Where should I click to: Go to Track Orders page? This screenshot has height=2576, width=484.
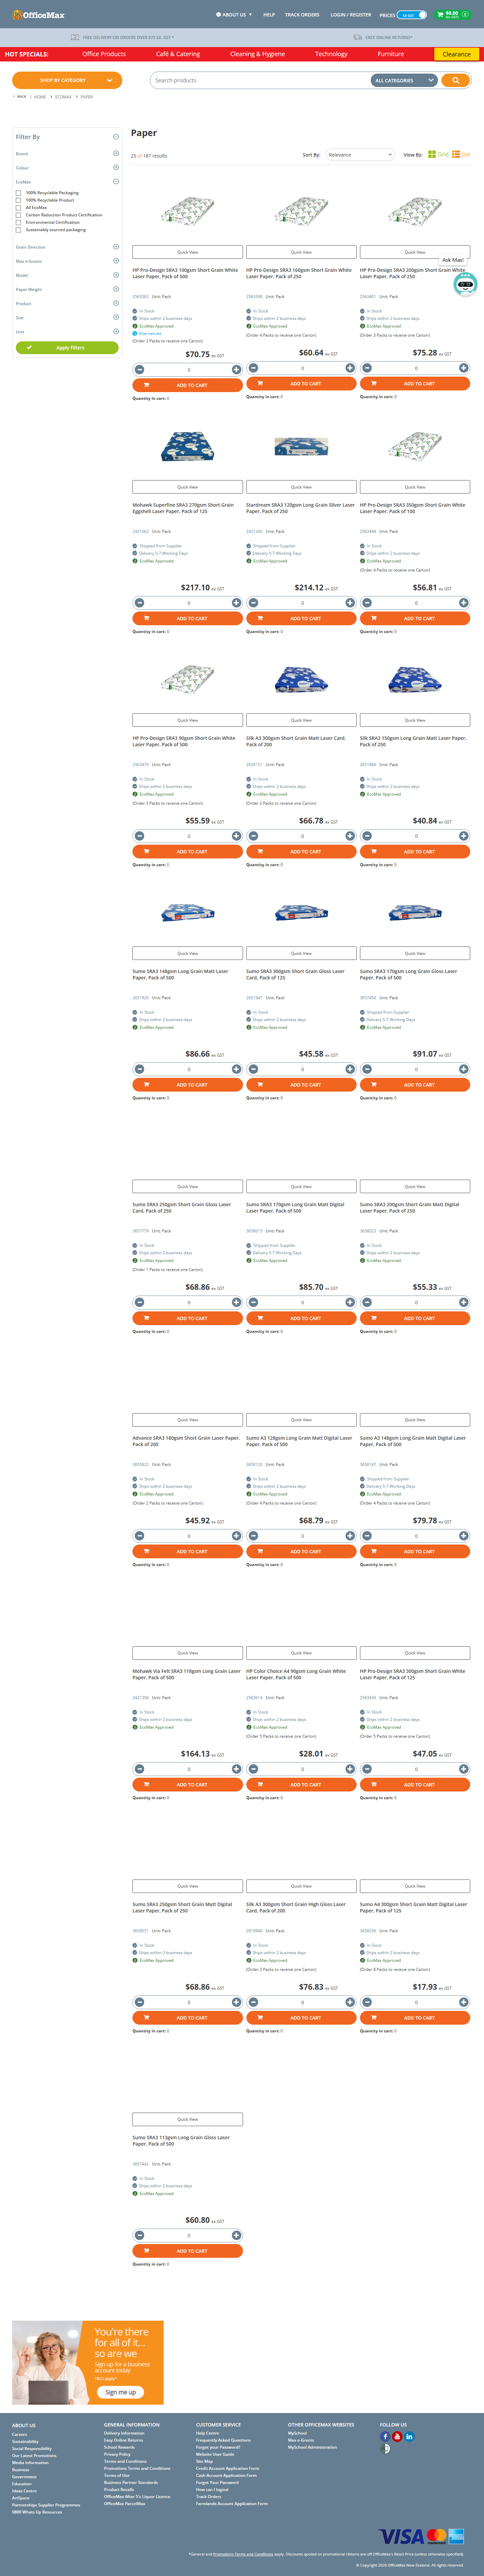(x=302, y=15)
